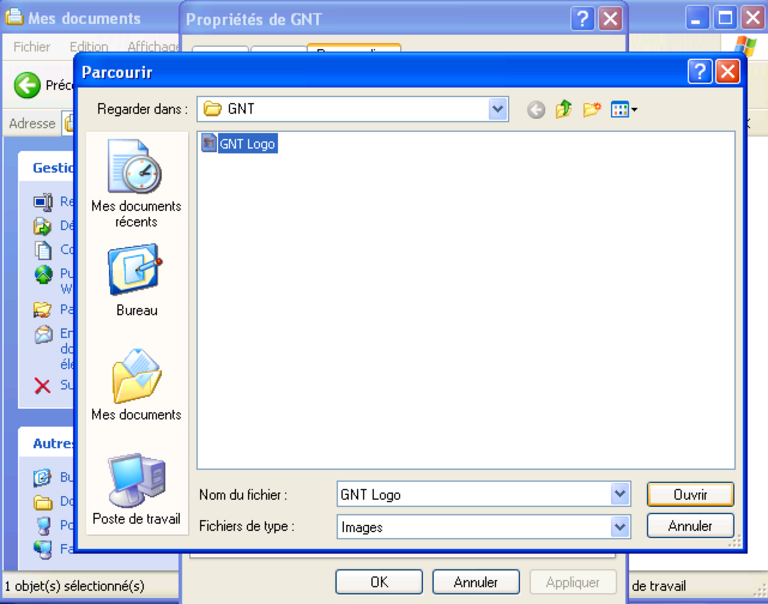Click the help question mark in Parcourir
The height and width of the screenshot is (604, 768).
pyautogui.click(x=700, y=72)
